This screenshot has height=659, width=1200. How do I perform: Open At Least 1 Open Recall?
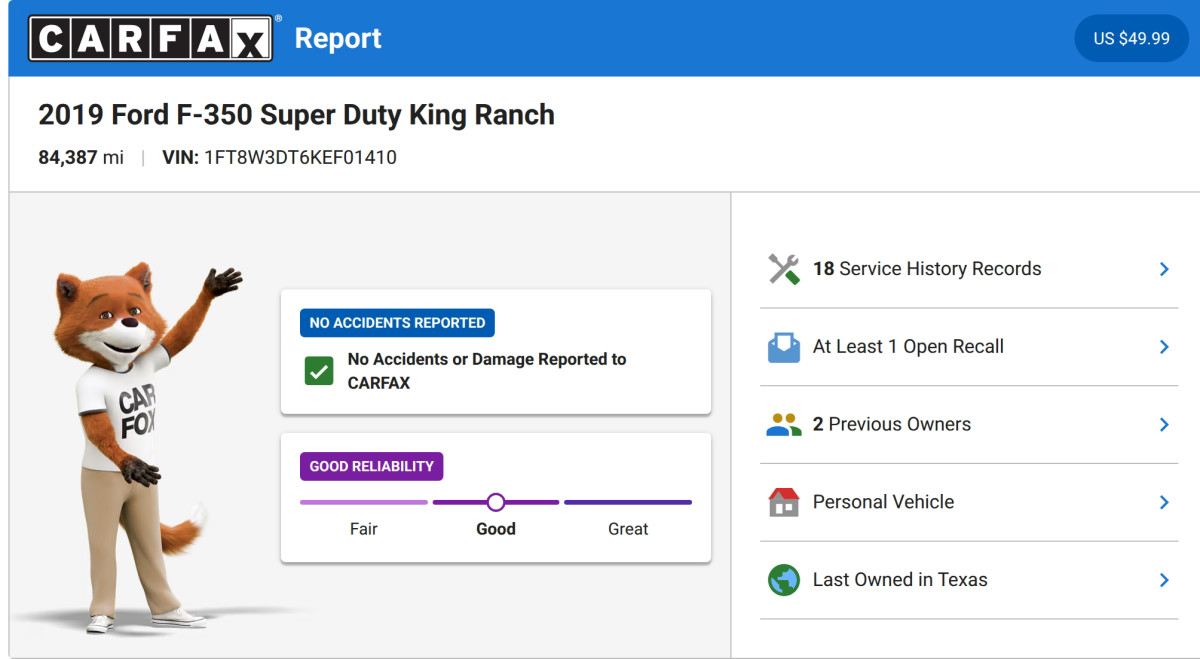(969, 347)
